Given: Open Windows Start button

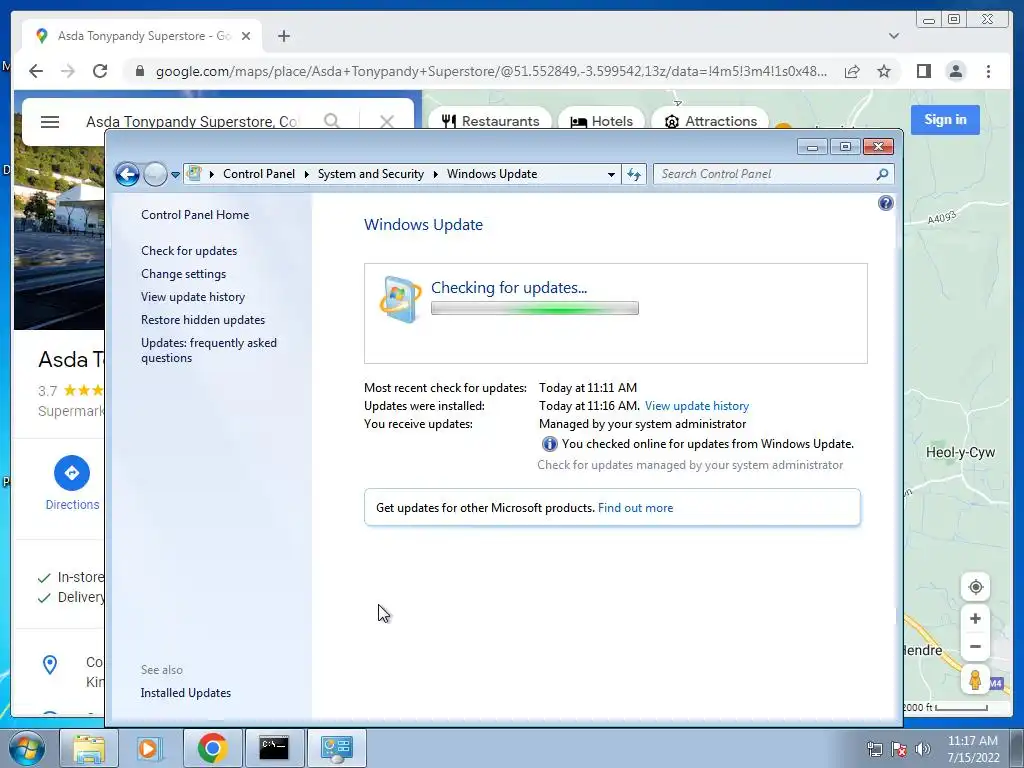Looking at the screenshot, I should [x=26, y=748].
